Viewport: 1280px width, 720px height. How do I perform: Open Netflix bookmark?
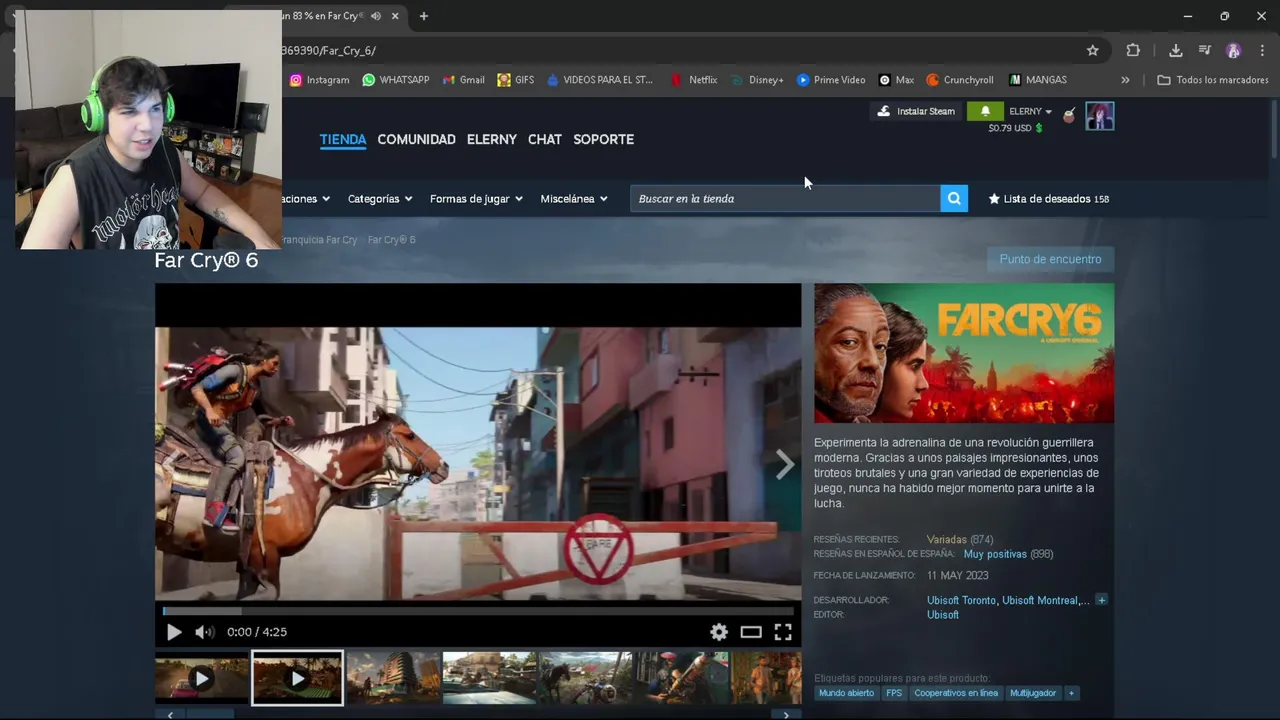click(x=694, y=80)
